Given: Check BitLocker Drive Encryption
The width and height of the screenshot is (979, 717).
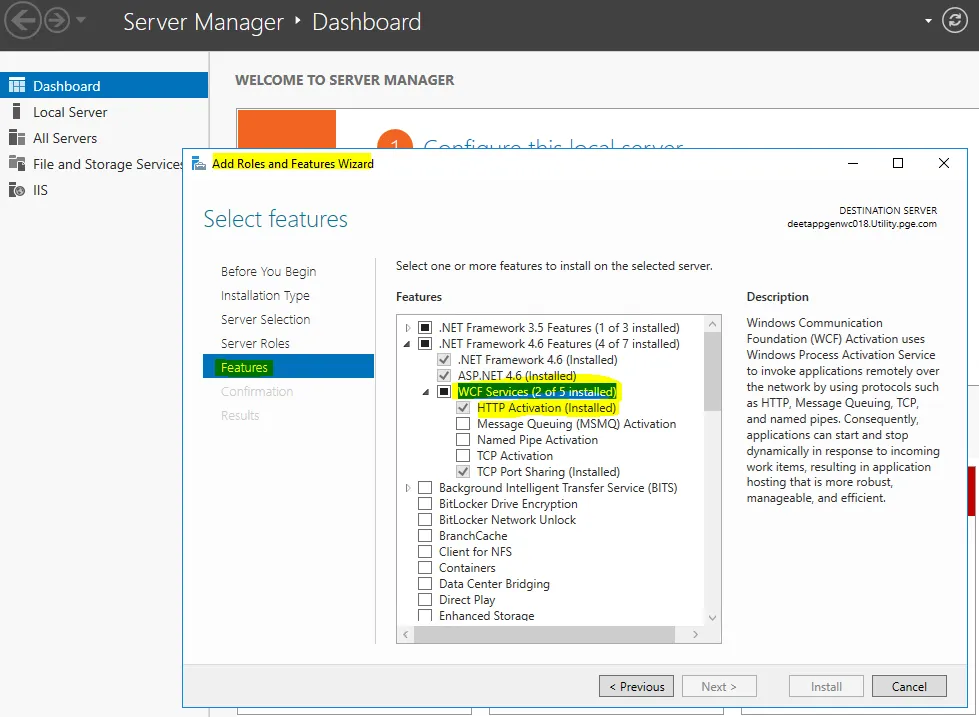Looking at the screenshot, I should [x=425, y=503].
